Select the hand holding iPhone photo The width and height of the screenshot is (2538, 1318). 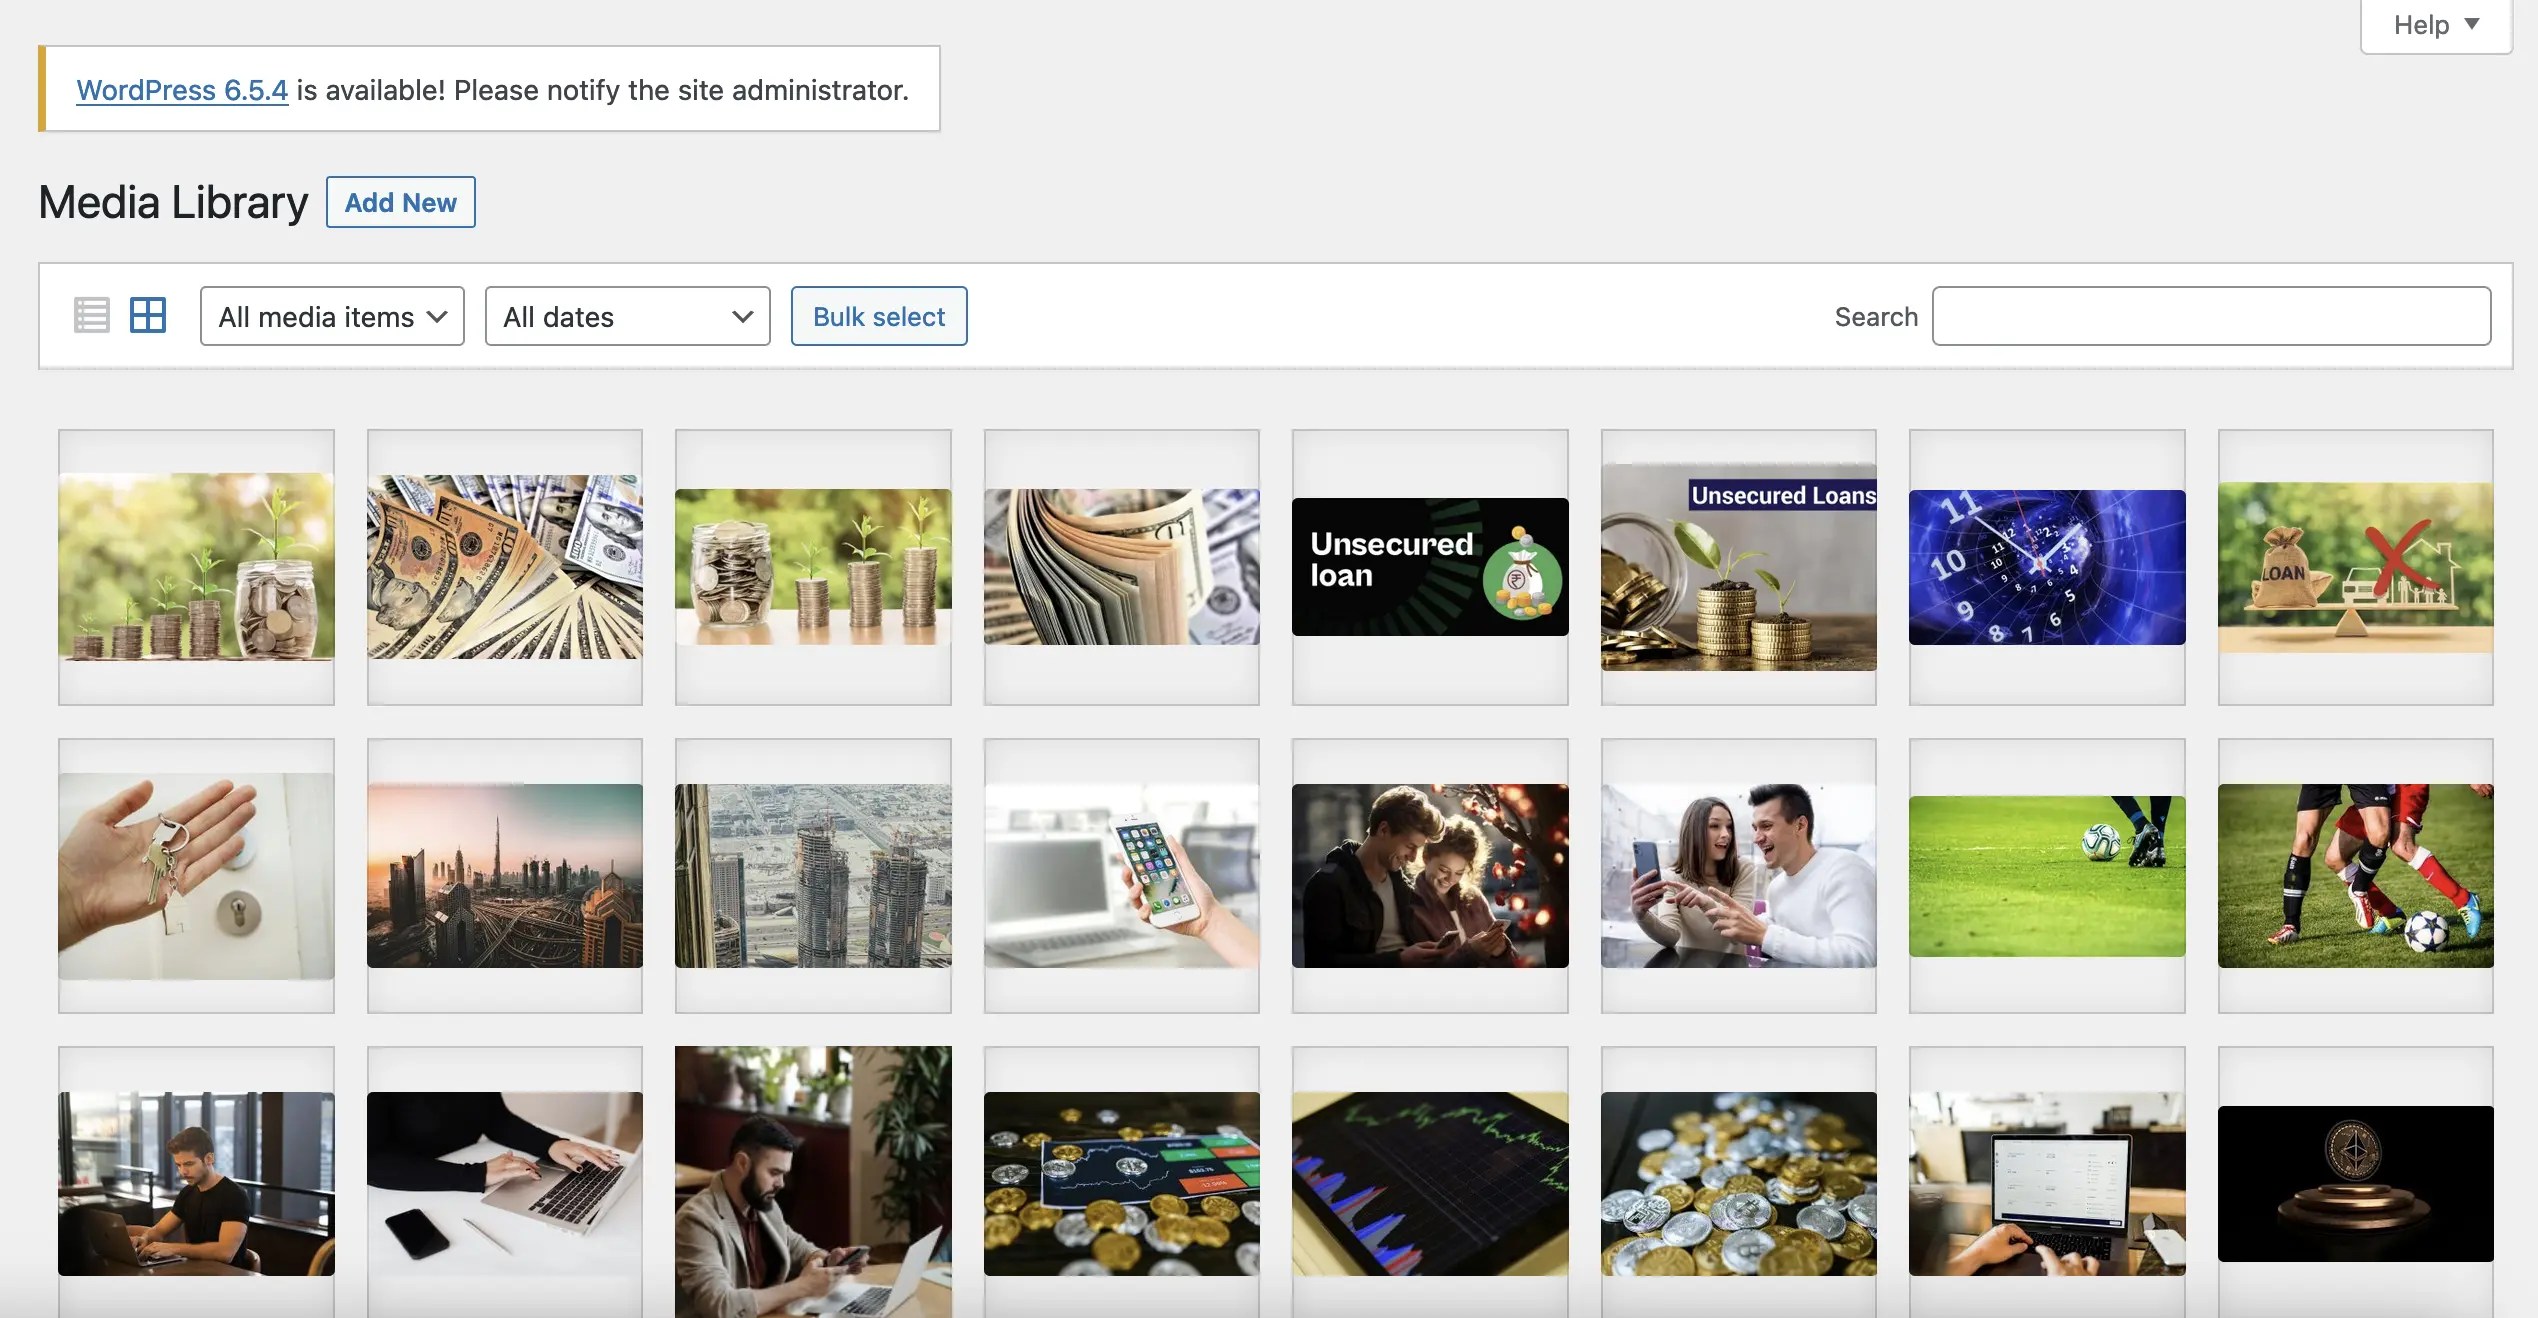(x=1121, y=875)
